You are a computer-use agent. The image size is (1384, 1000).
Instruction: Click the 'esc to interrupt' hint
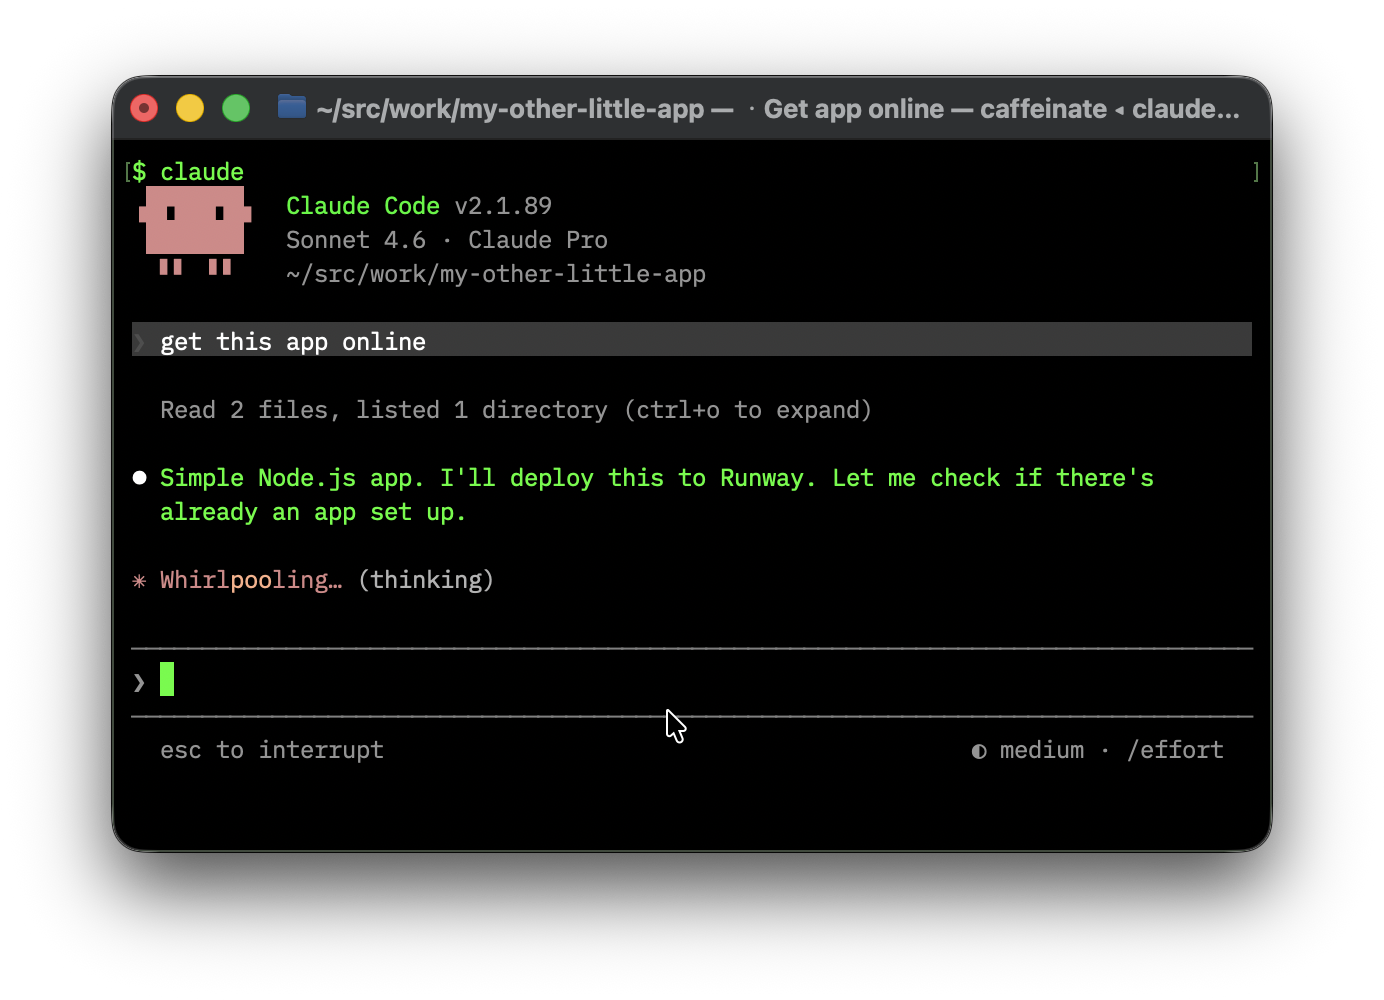tap(271, 750)
